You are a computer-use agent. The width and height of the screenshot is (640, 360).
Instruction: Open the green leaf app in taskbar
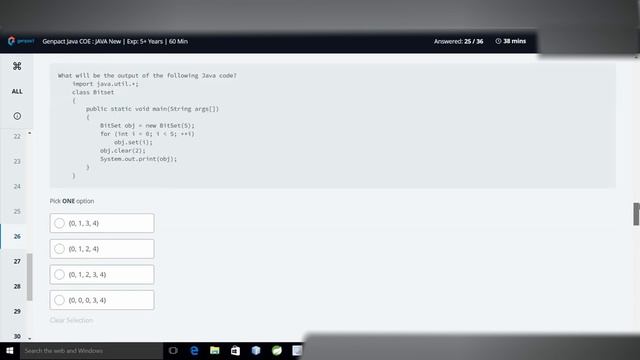pyautogui.click(x=277, y=351)
